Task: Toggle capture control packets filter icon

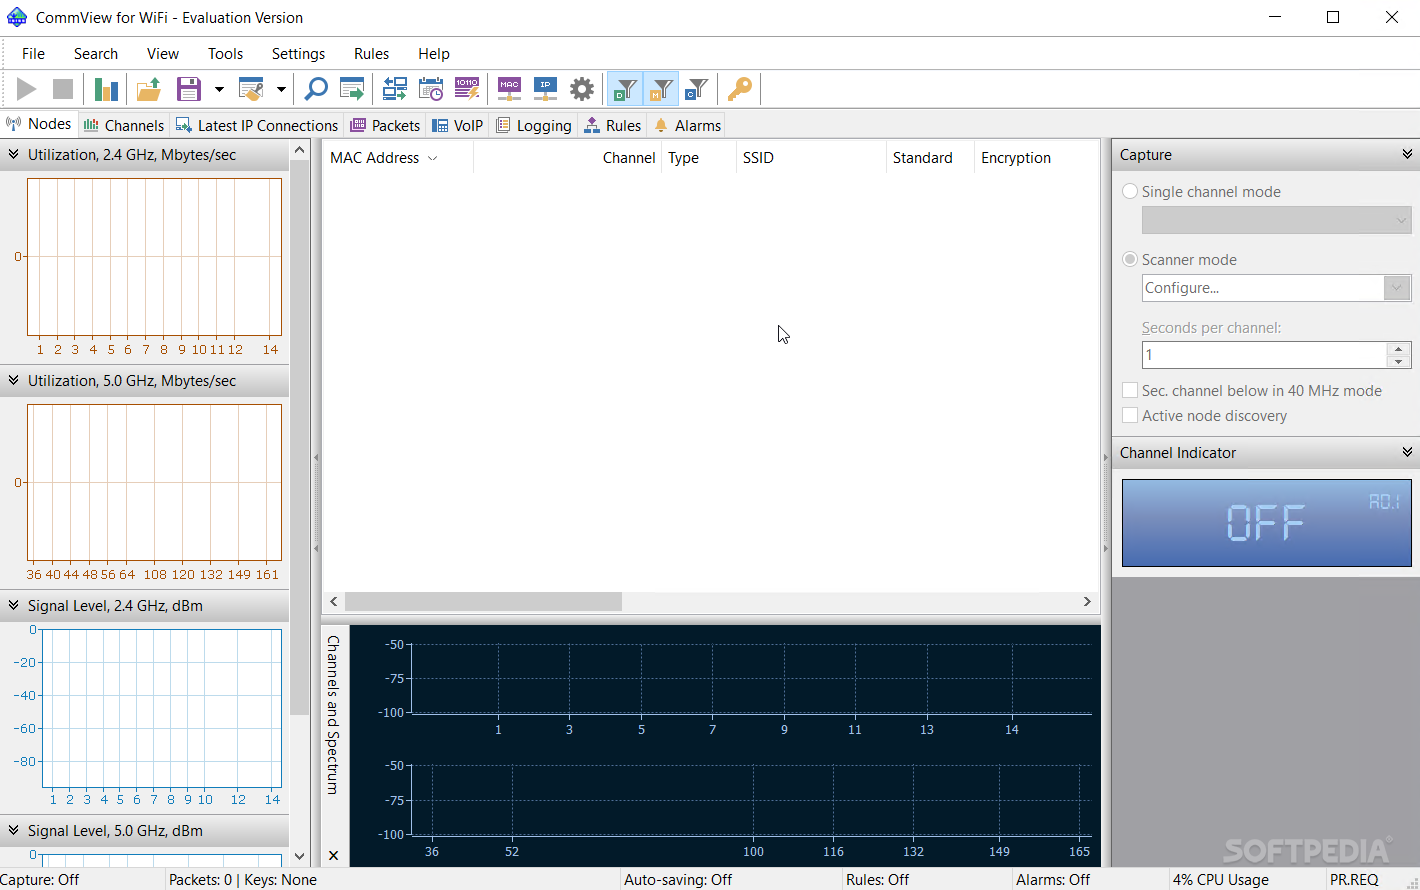Action: [697, 89]
